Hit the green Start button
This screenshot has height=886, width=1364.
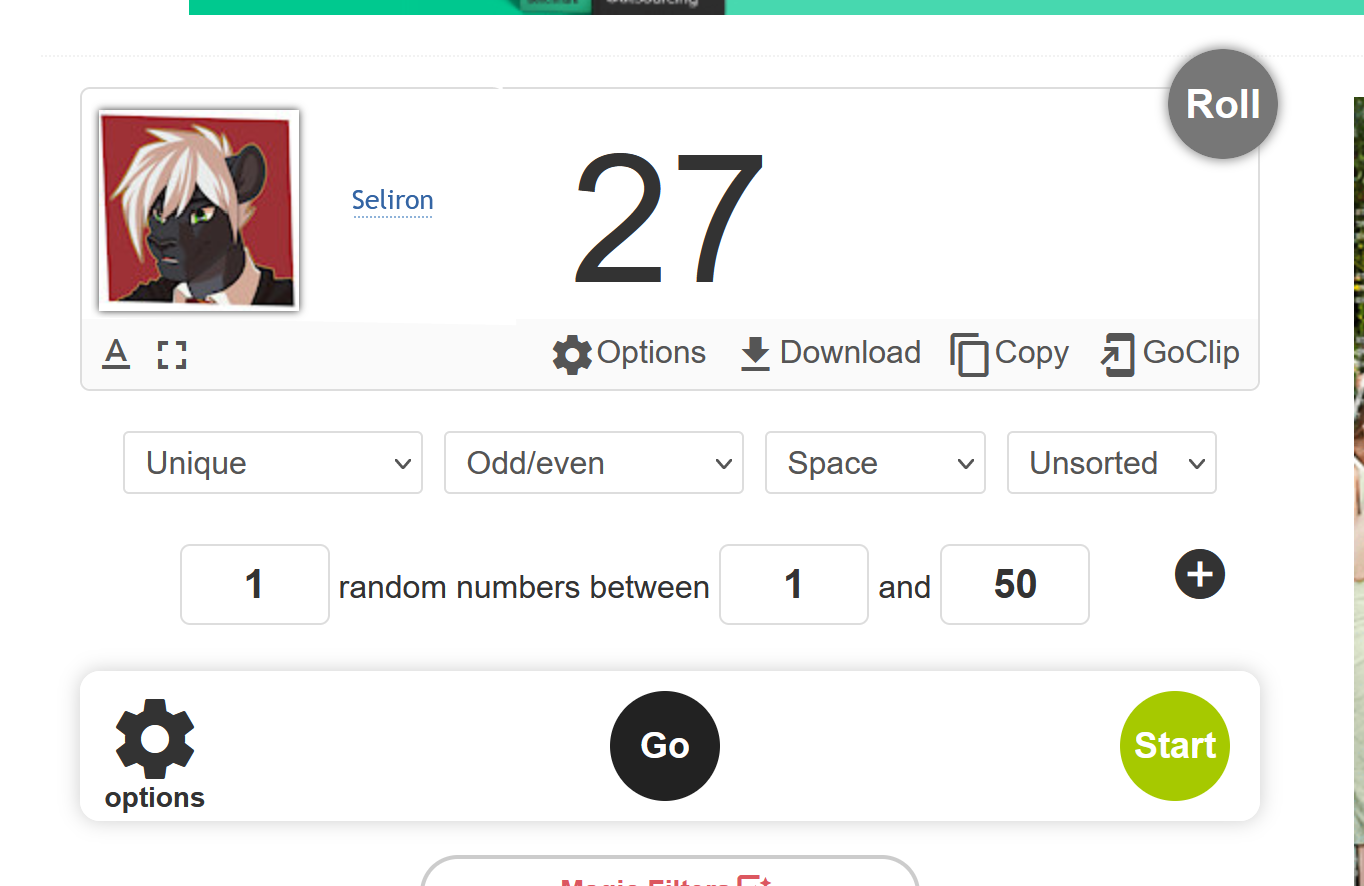coord(1175,746)
